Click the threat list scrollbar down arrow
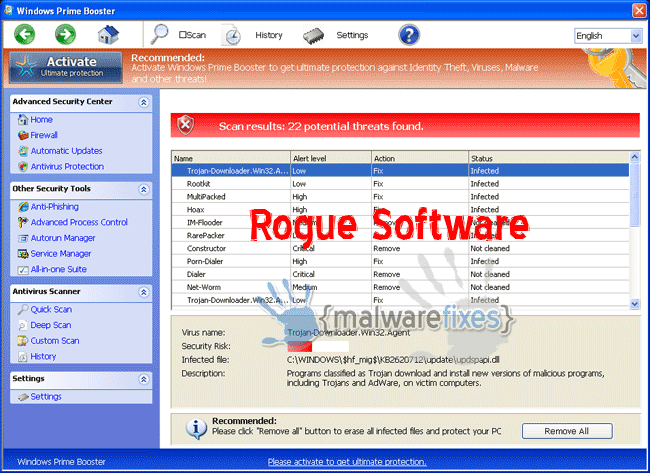The width and height of the screenshot is (650, 473). [x=634, y=304]
